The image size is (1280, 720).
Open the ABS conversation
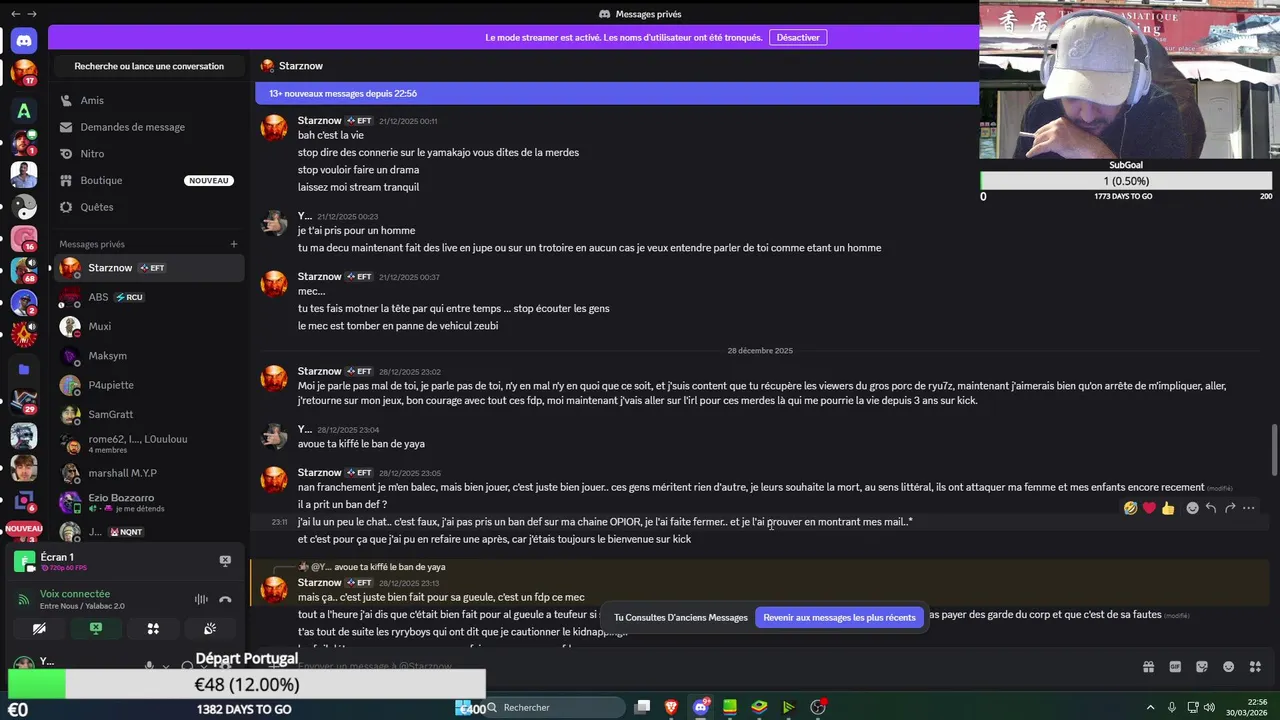click(x=147, y=297)
